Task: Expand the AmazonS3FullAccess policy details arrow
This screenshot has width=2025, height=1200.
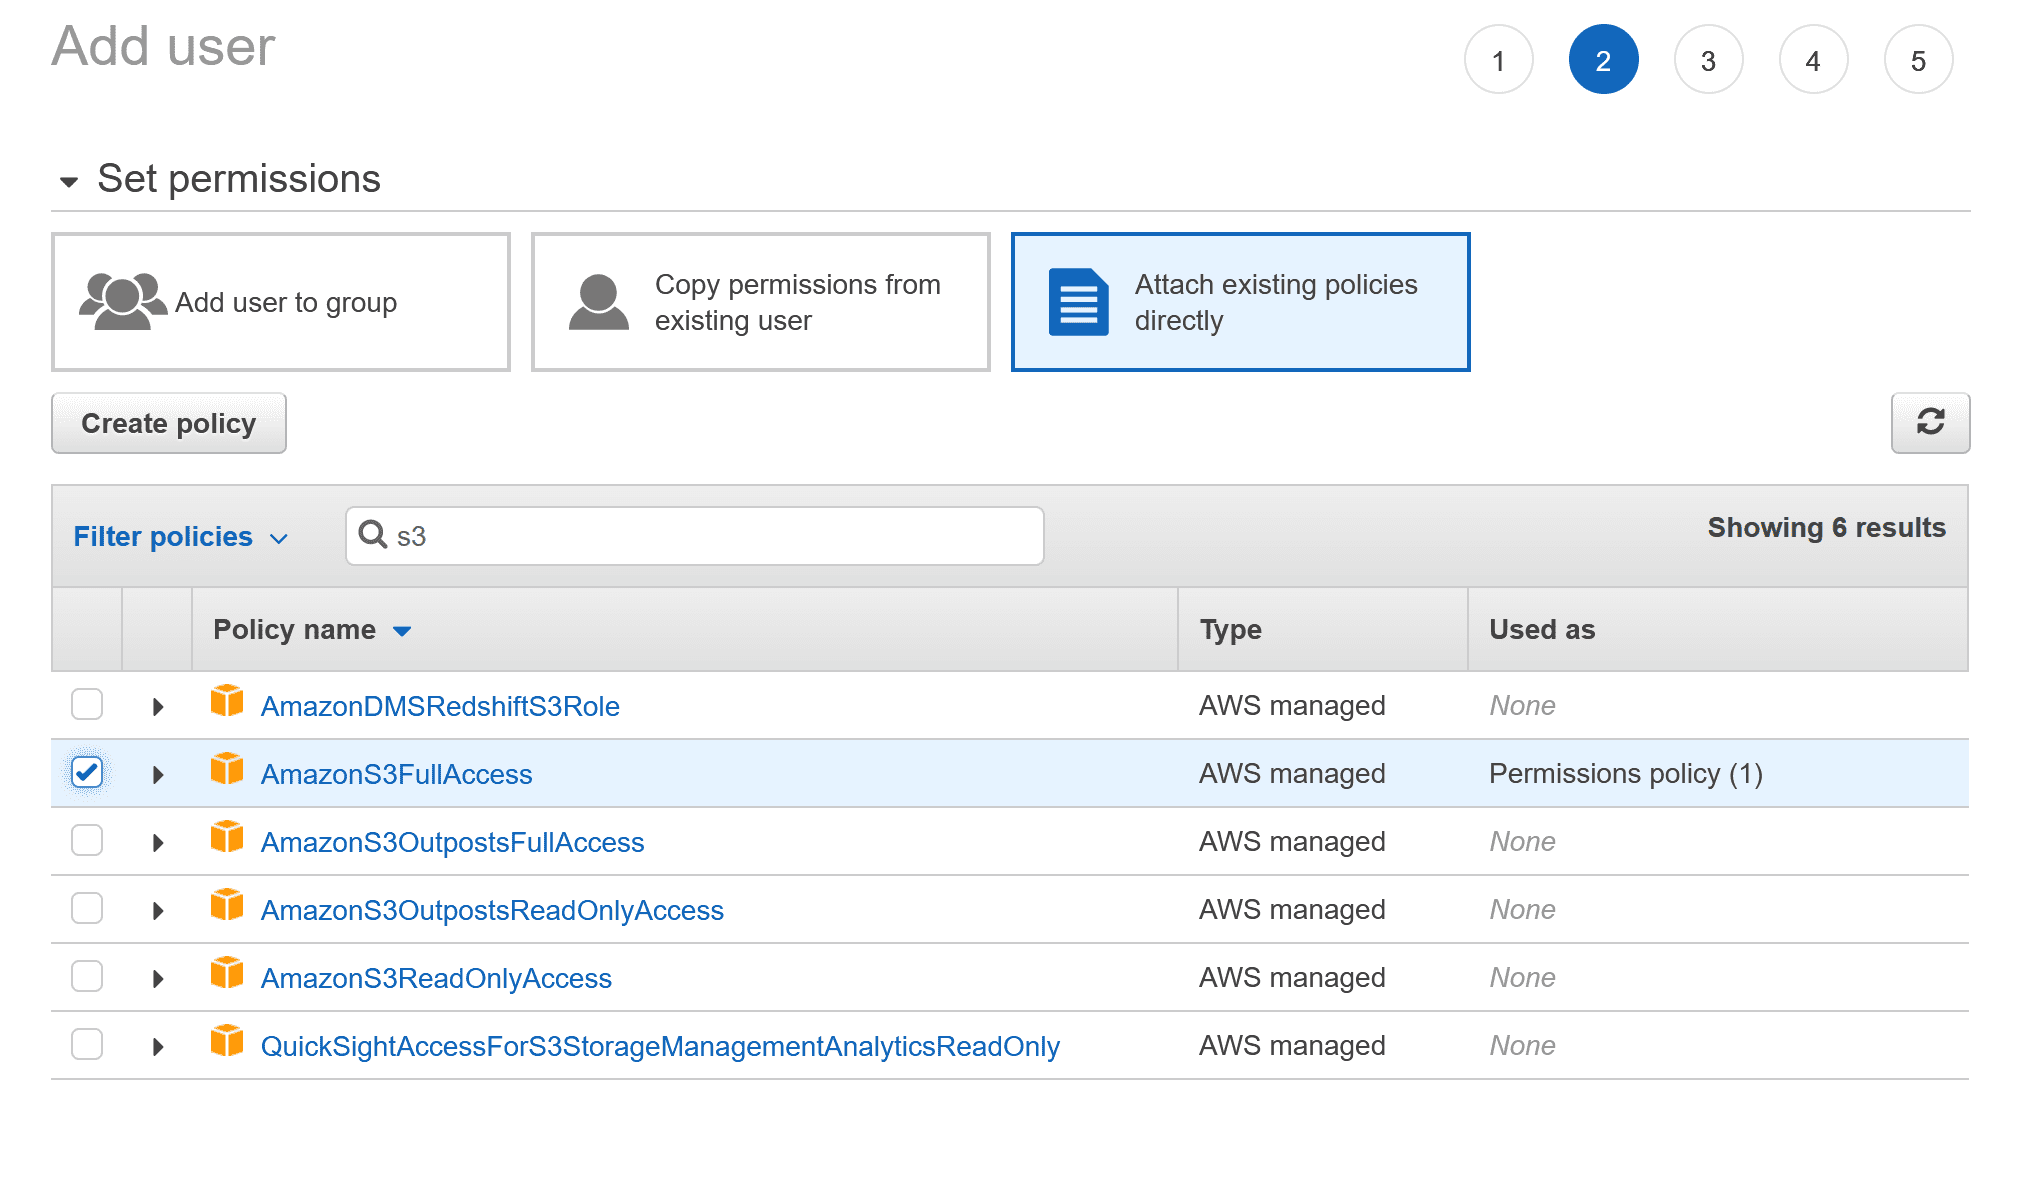Action: point(158,775)
